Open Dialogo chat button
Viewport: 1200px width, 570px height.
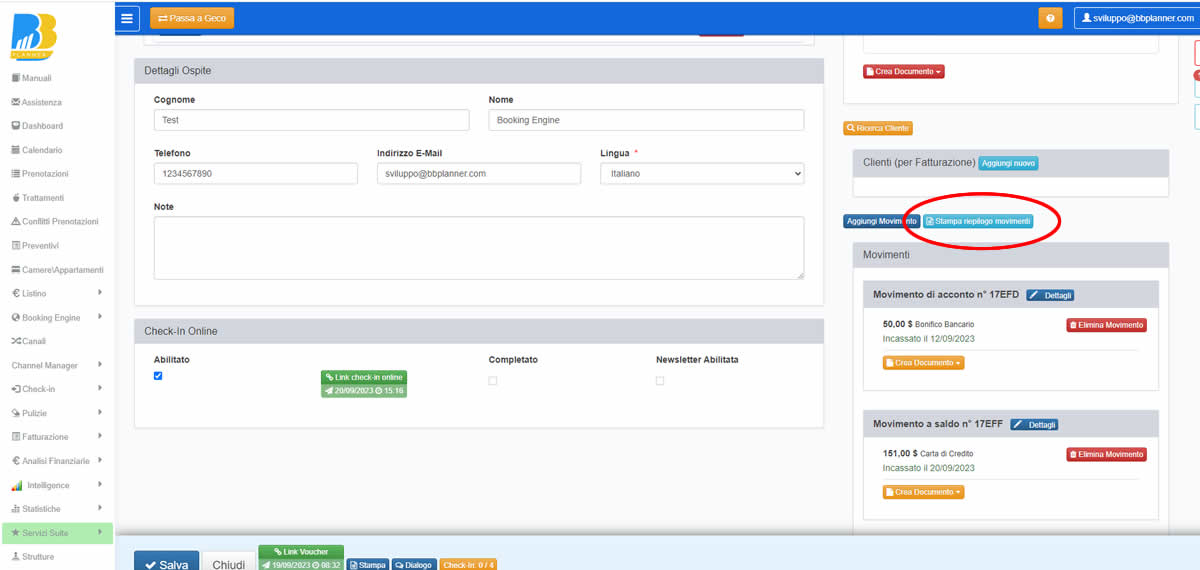pos(414,565)
